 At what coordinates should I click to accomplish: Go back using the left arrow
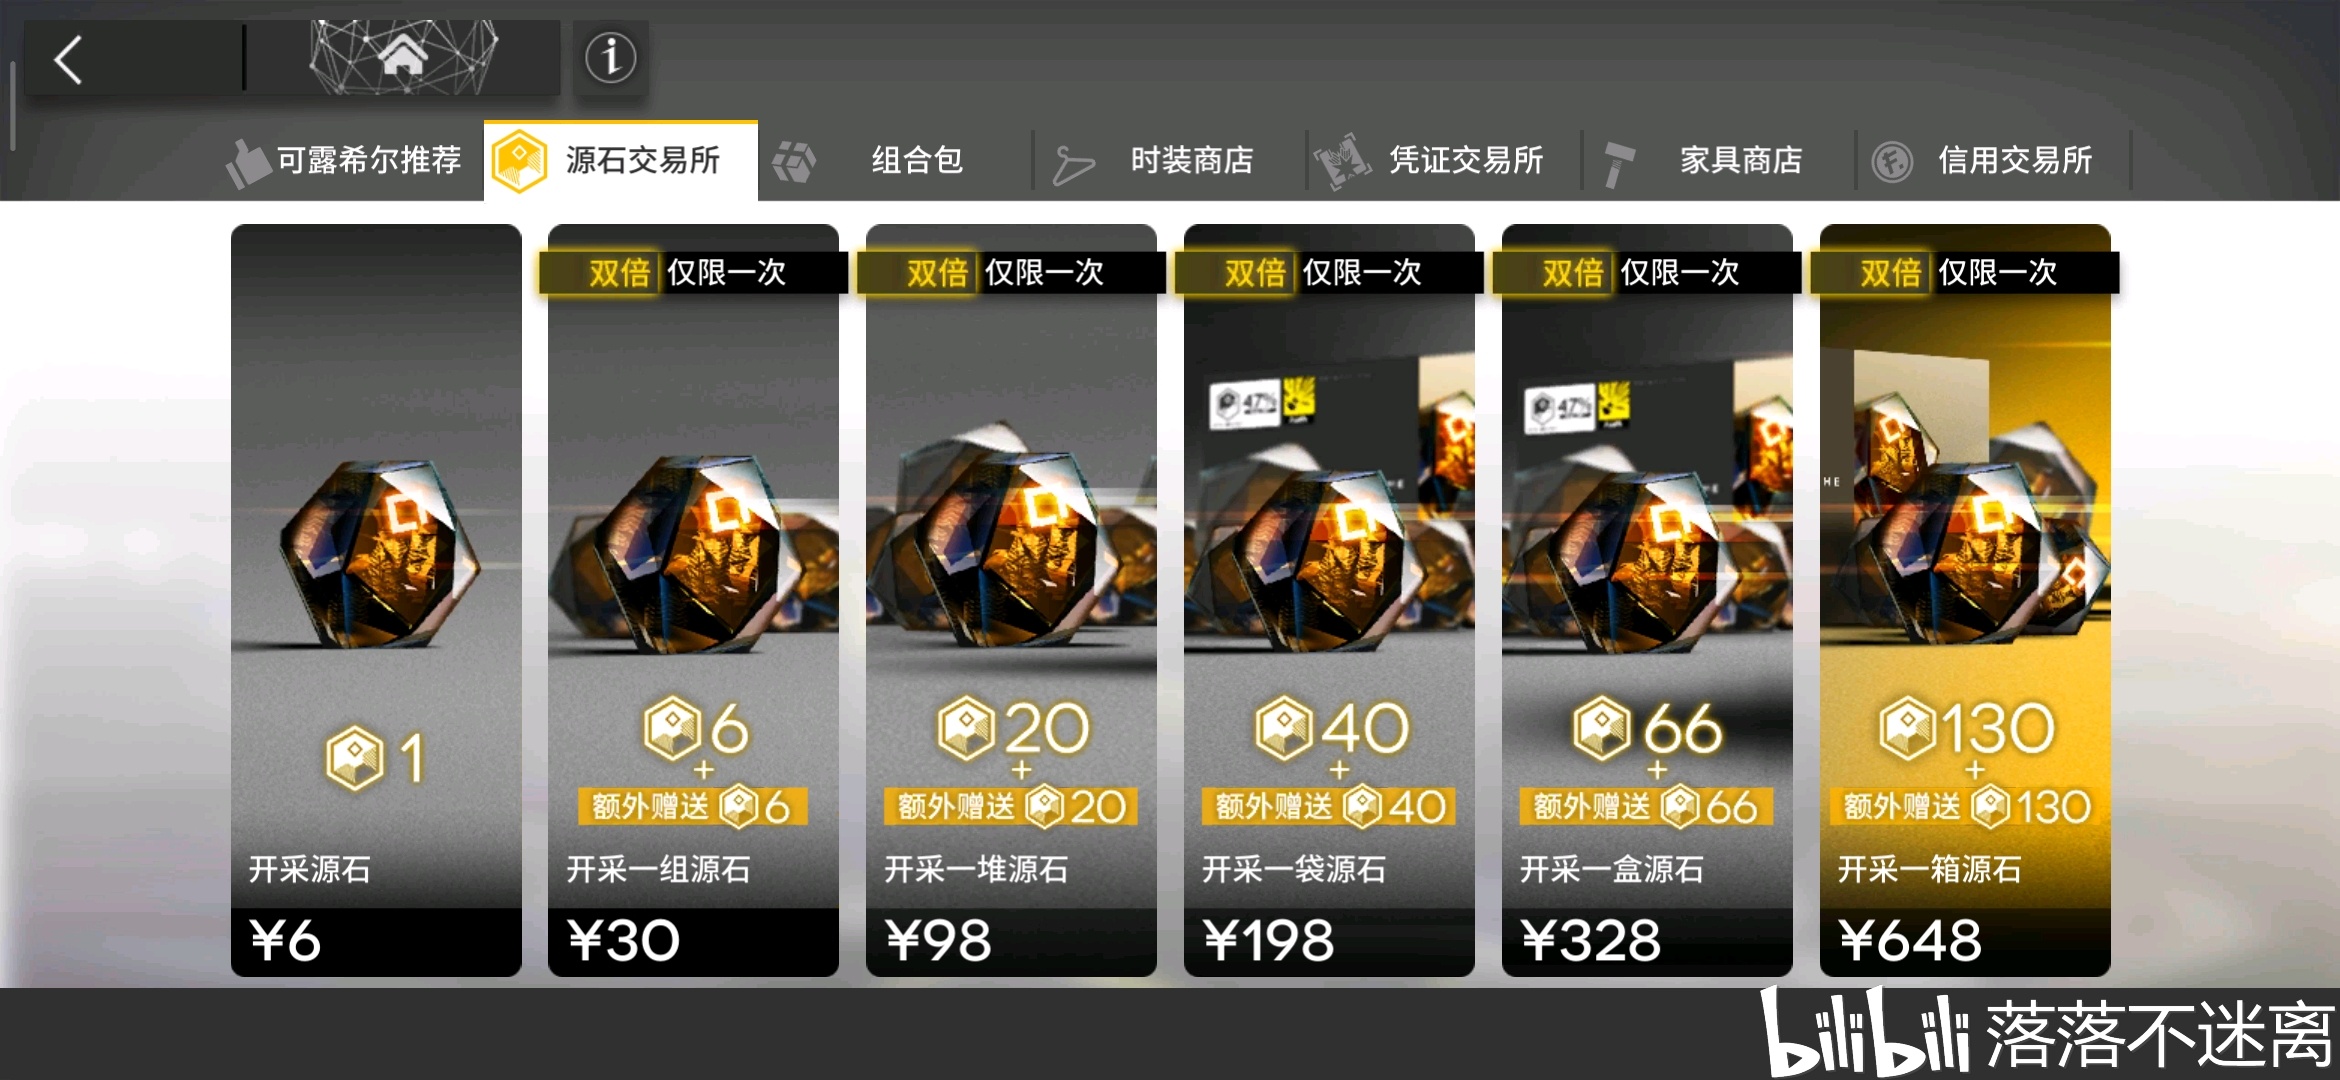[68, 60]
